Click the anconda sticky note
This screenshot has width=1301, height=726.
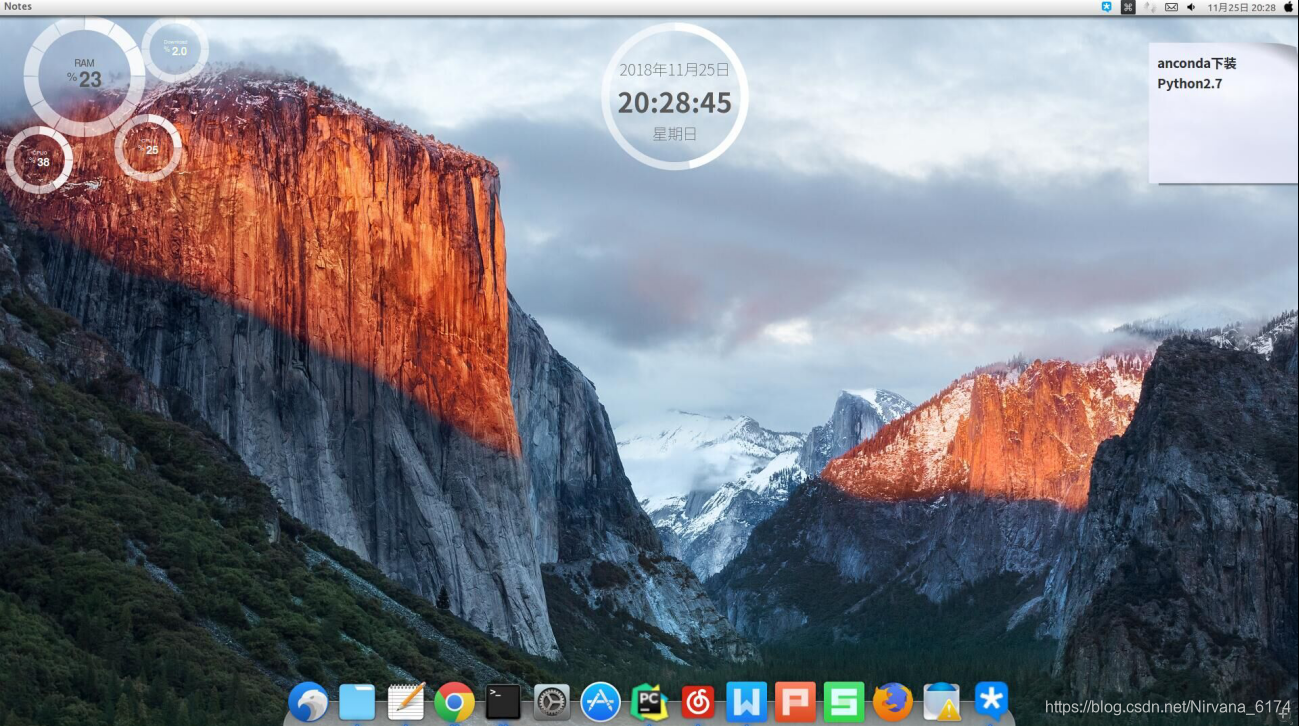[x=1222, y=113]
